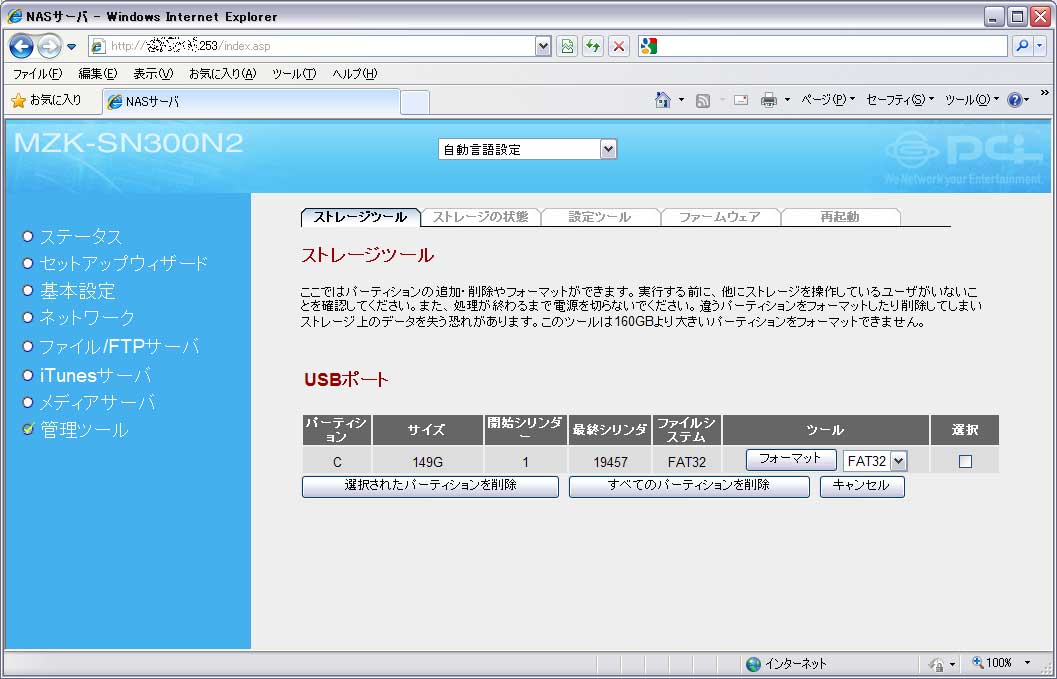Open ネットワーク in the sidebar

[x=87, y=317]
